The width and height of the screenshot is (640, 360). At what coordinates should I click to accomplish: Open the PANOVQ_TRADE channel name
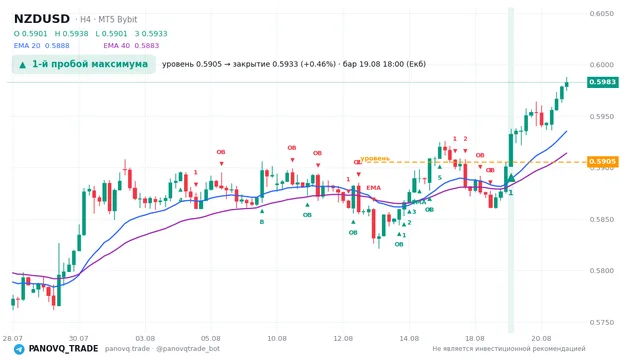pos(63,349)
